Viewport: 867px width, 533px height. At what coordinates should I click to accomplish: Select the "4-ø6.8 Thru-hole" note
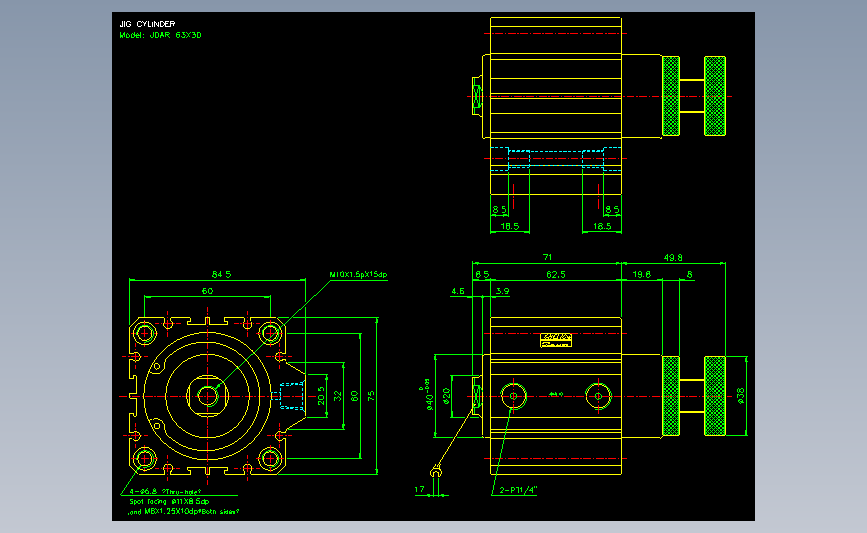165,492
